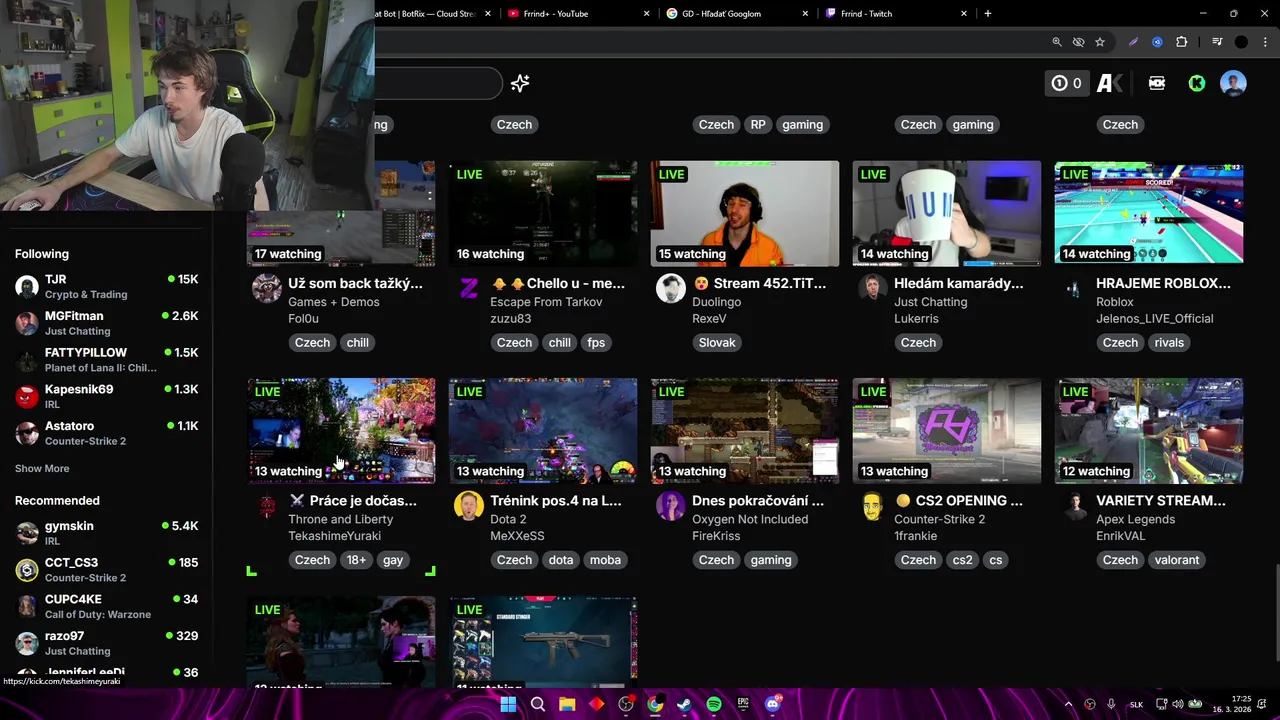Open a new browser tab
1280x720 pixels.
tap(988, 13)
